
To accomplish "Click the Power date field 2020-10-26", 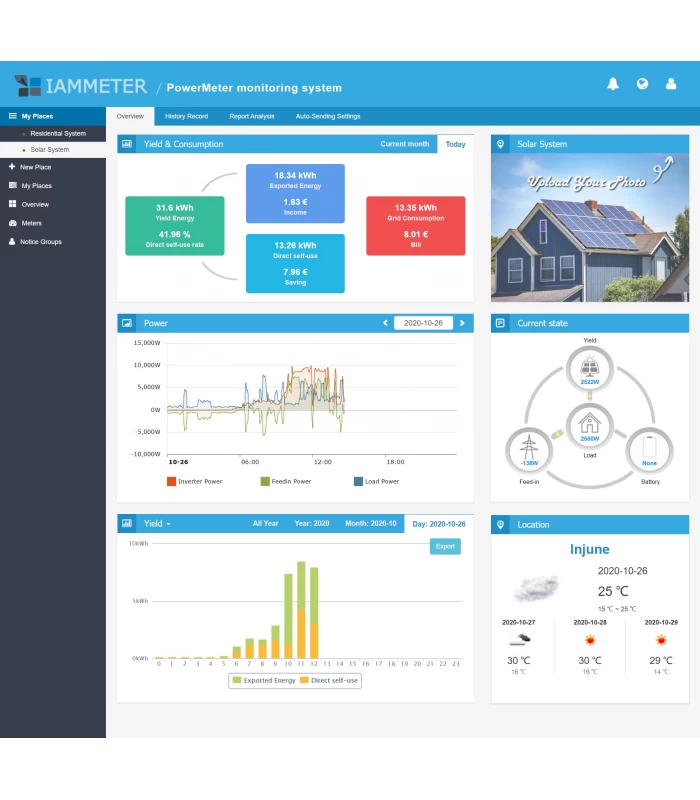I will 423,323.
